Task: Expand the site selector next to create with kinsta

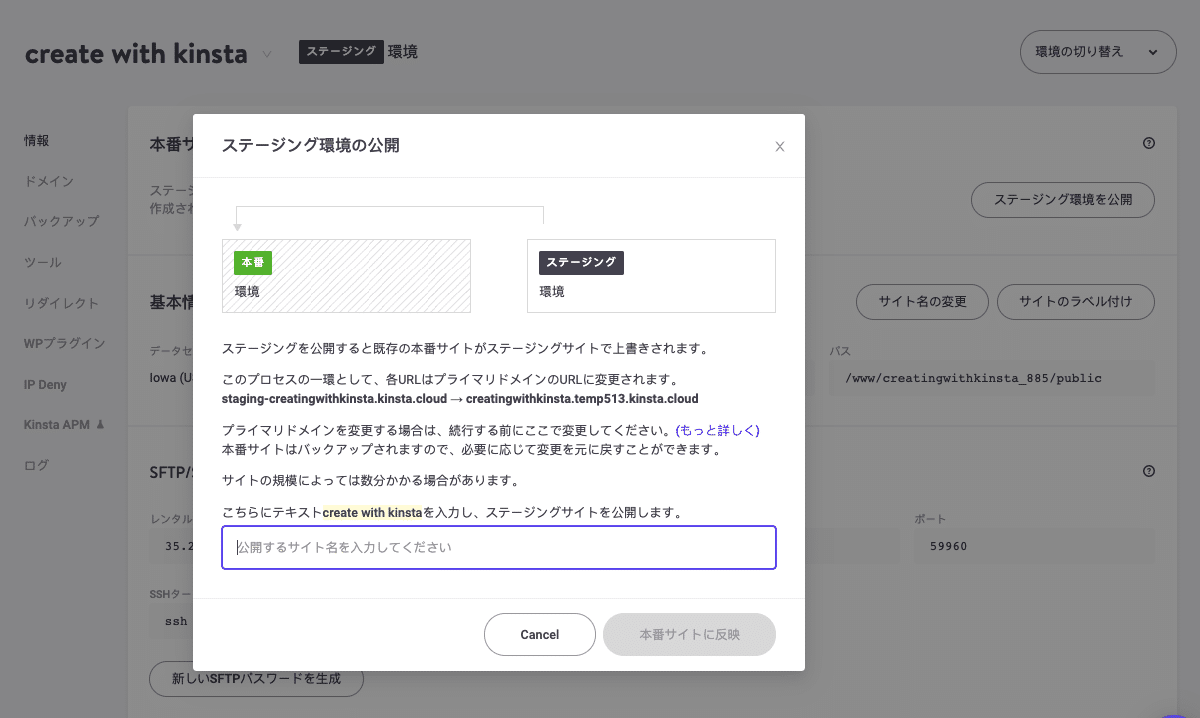Action: pyautogui.click(x=266, y=54)
